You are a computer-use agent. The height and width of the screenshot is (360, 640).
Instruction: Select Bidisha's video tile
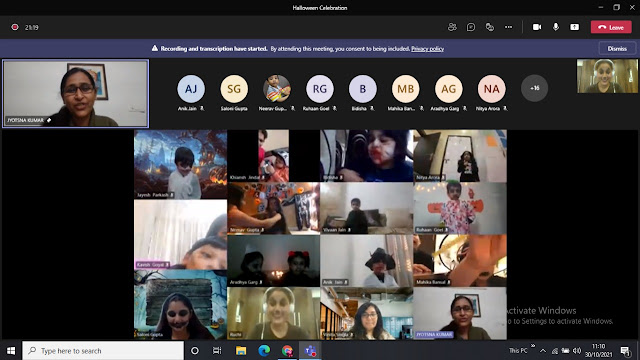click(x=367, y=156)
